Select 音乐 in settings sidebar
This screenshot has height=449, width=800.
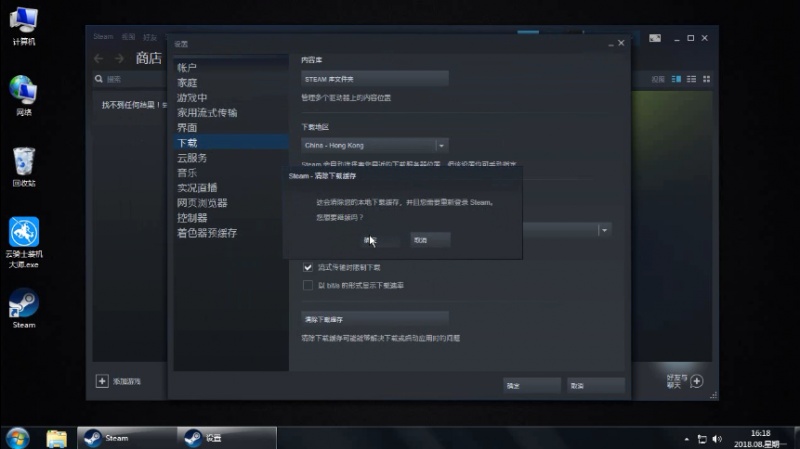231,172
